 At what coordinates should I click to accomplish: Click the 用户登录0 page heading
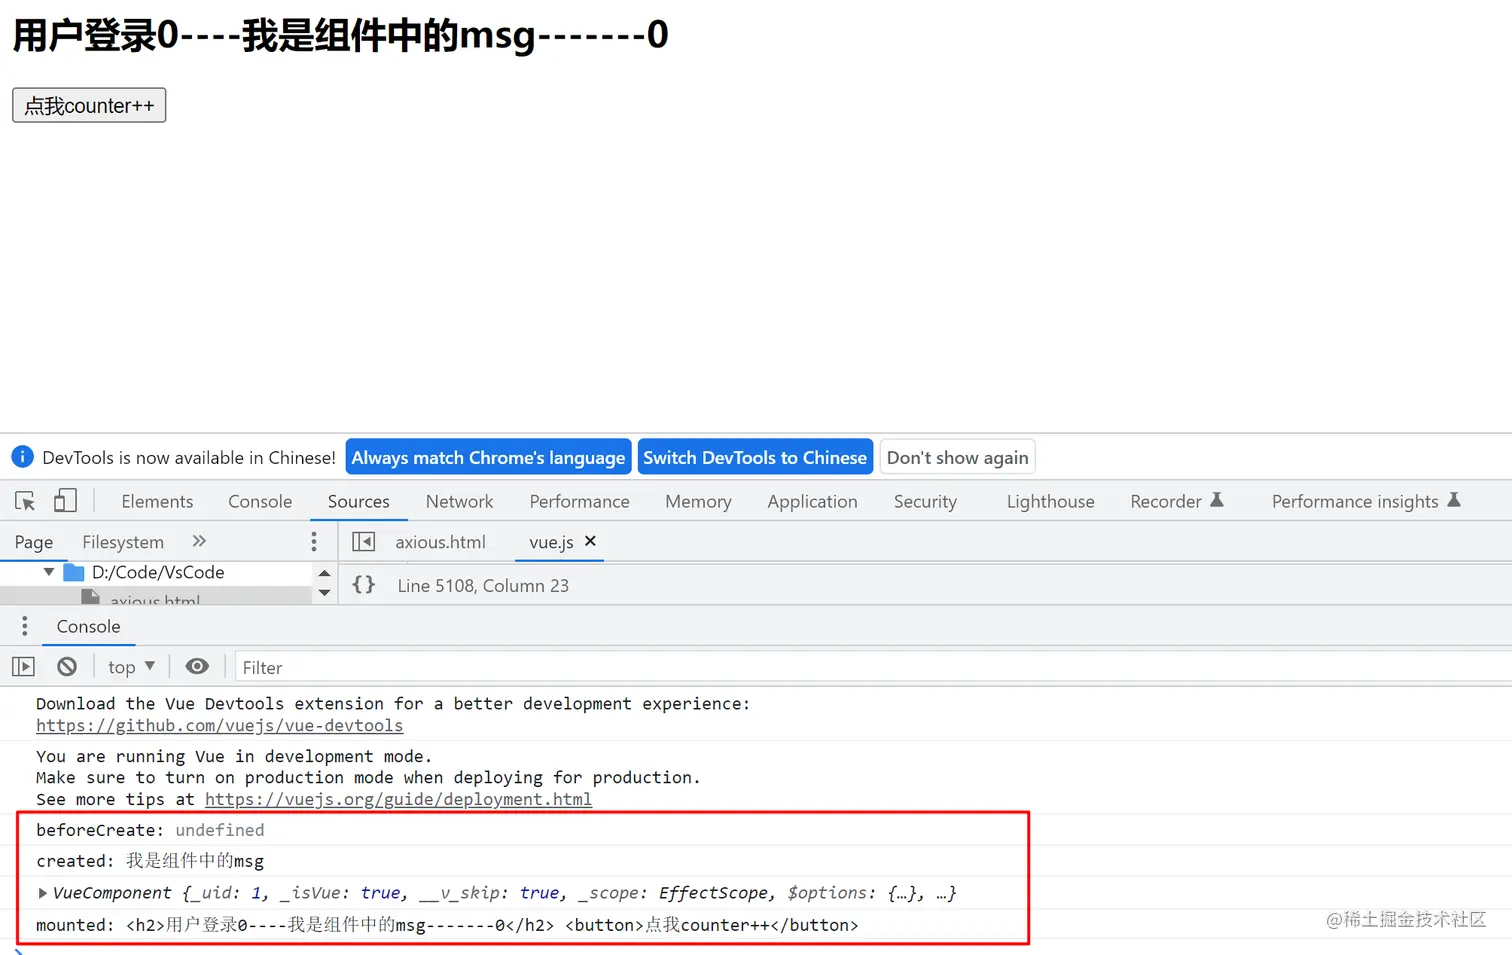point(340,35)
